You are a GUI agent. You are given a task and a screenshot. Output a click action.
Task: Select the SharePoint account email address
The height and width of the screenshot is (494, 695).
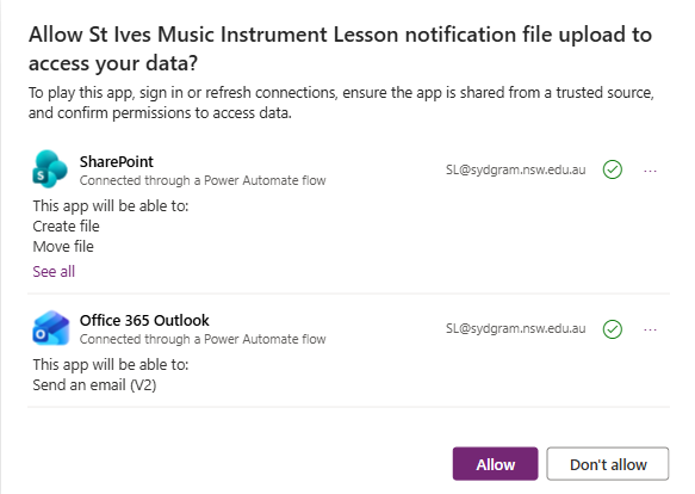pyautogui.click(x=515, y=170)
